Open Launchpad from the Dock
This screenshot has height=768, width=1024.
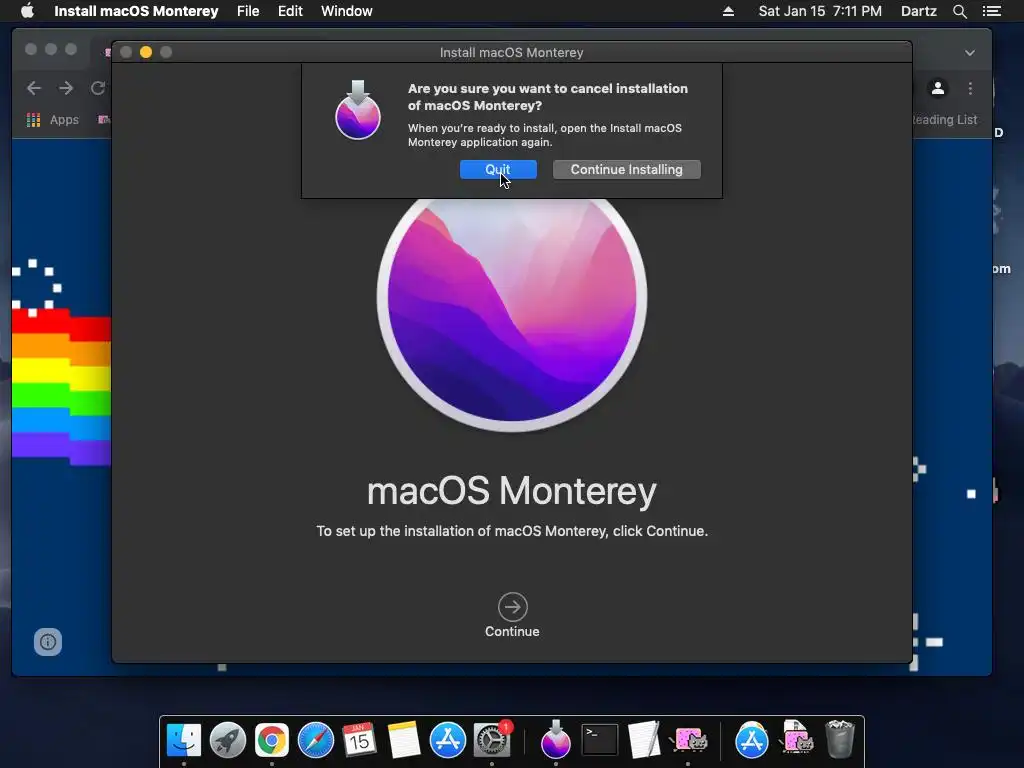pyautogui.click(x=227, y=740)
